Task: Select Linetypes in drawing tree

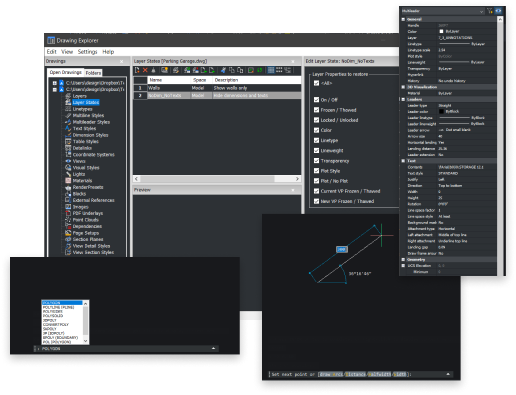Action: (x=82, y=109)
